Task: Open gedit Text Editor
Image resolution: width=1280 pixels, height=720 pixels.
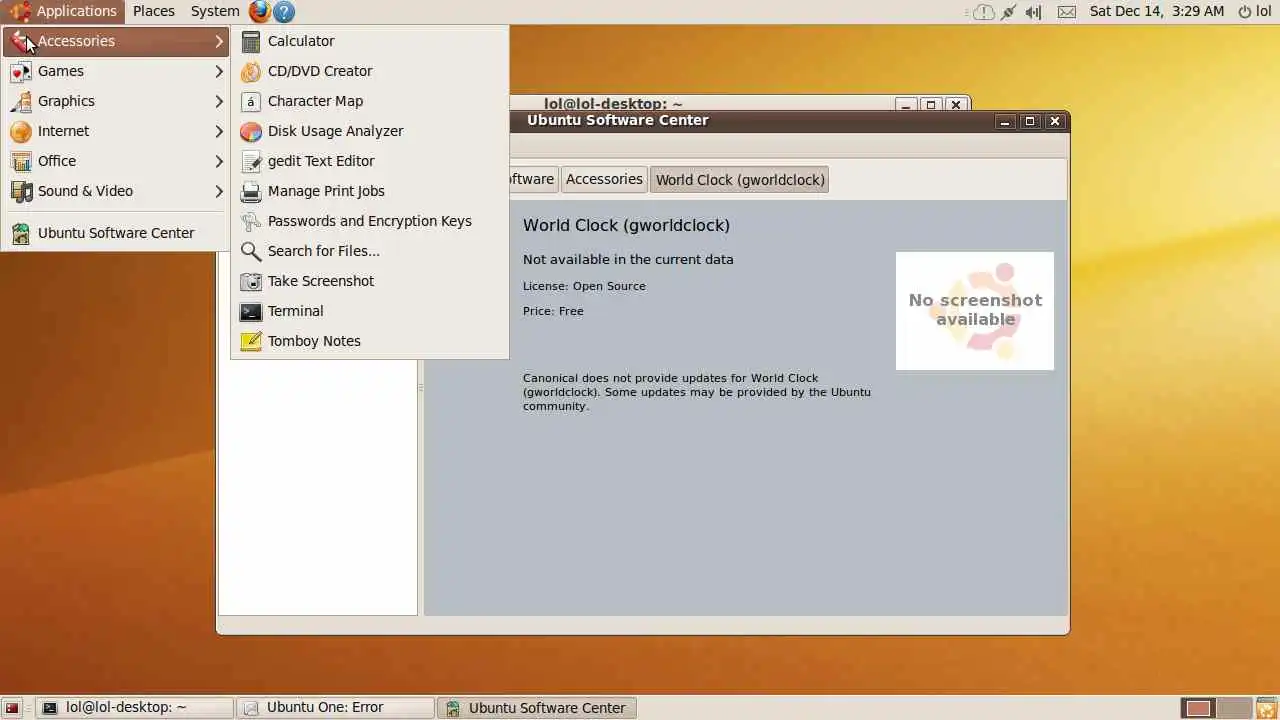Action: [369, 161]
